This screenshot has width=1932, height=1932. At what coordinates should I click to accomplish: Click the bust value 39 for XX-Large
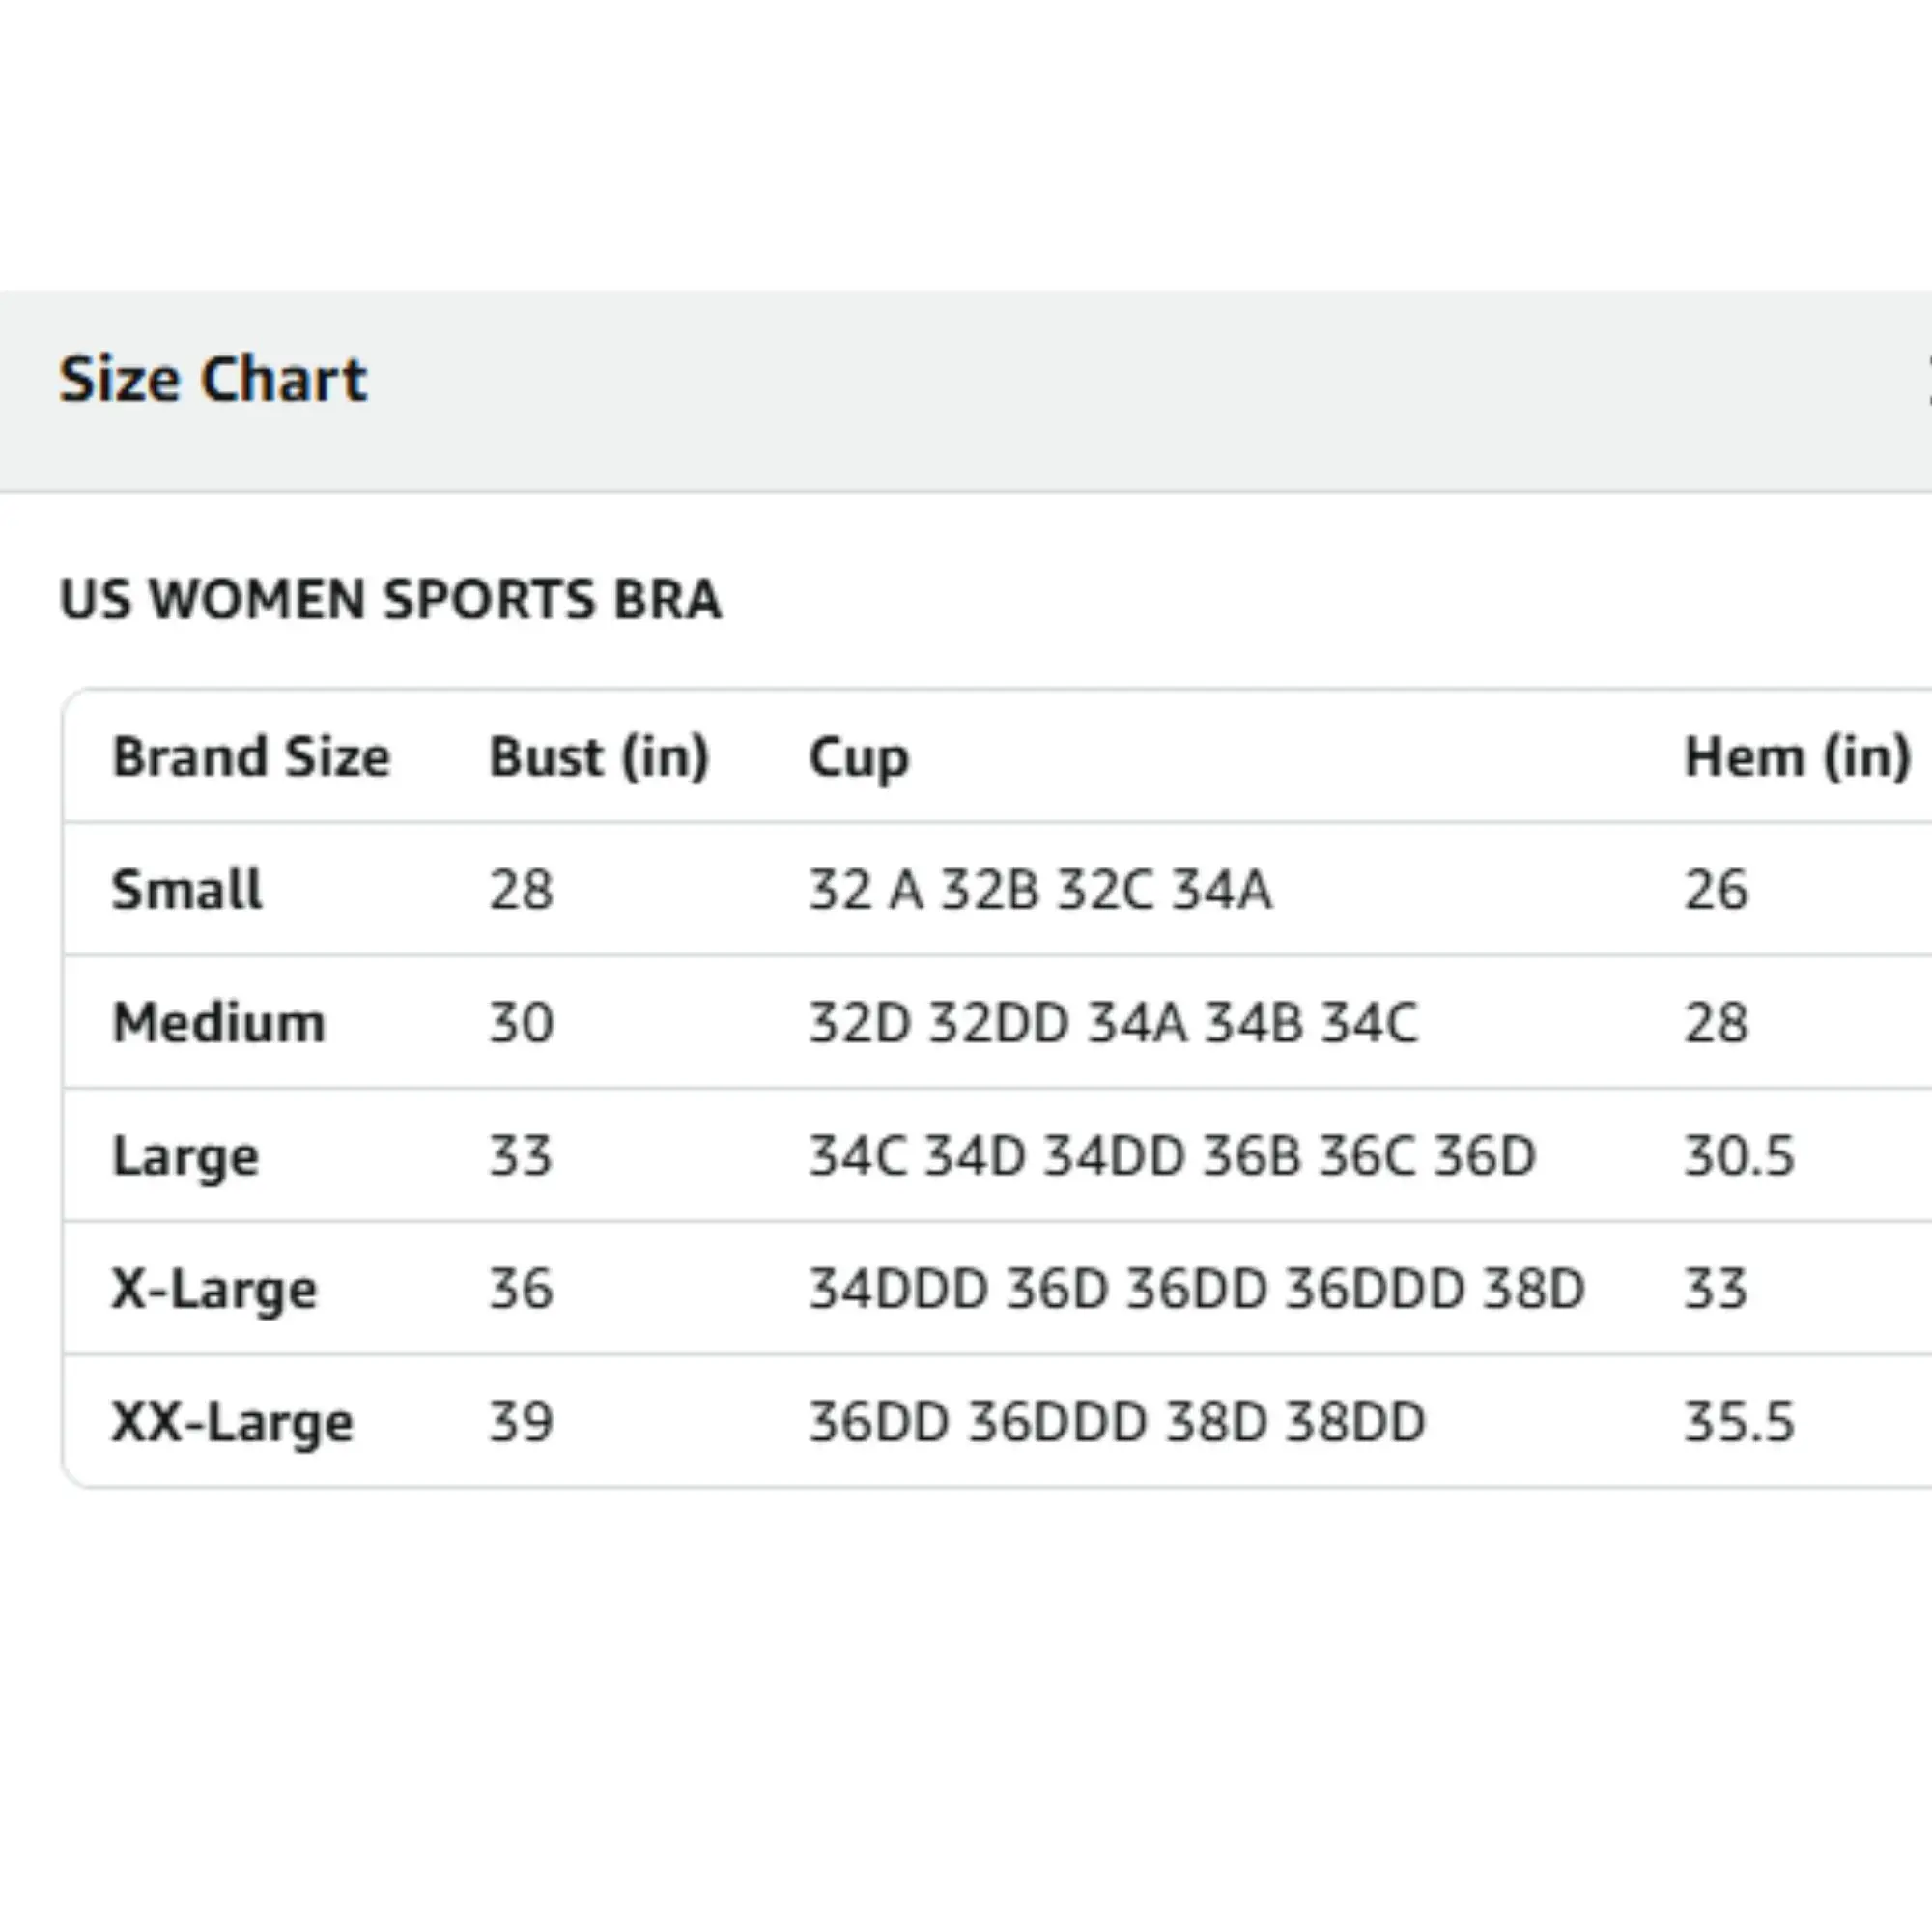coord(521,1422)
